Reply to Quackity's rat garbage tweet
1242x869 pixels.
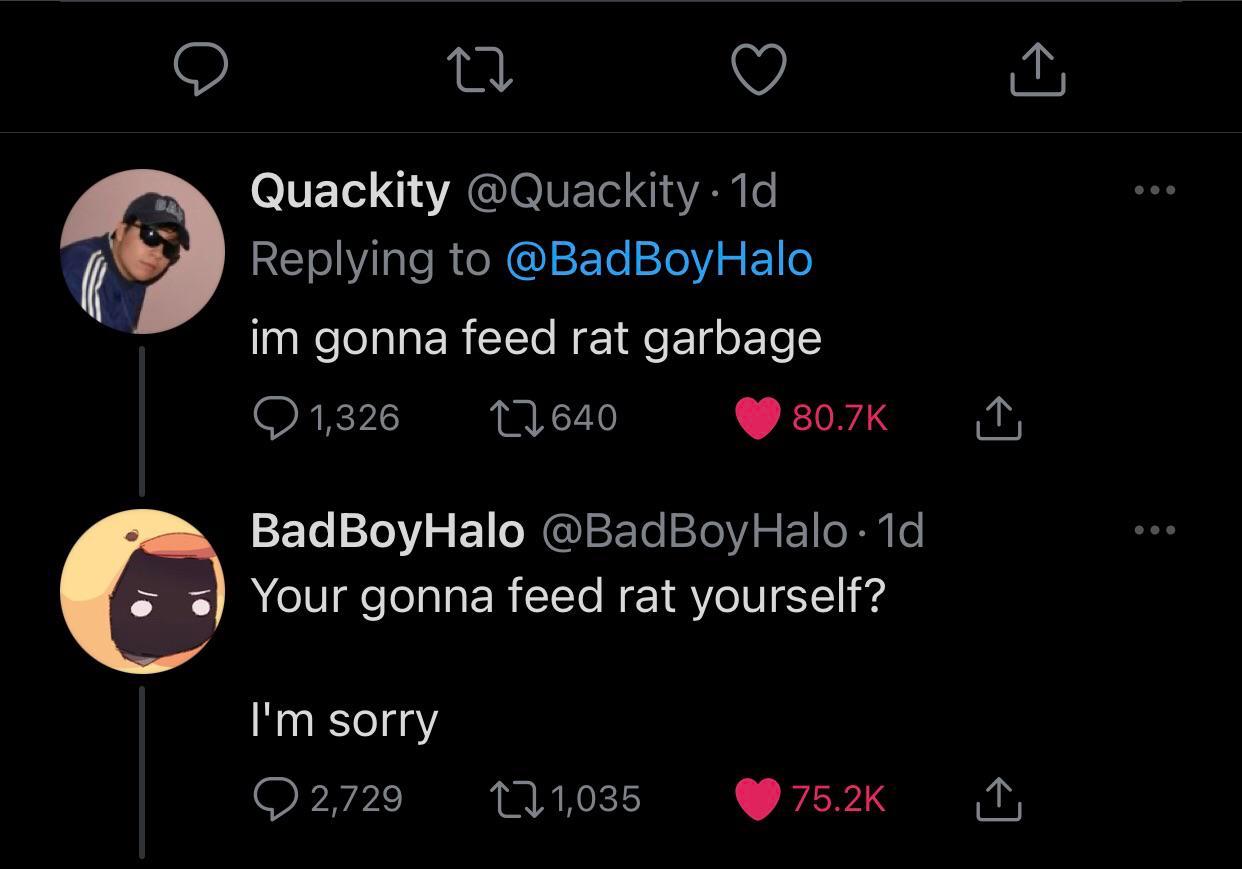tap(275, 417)
